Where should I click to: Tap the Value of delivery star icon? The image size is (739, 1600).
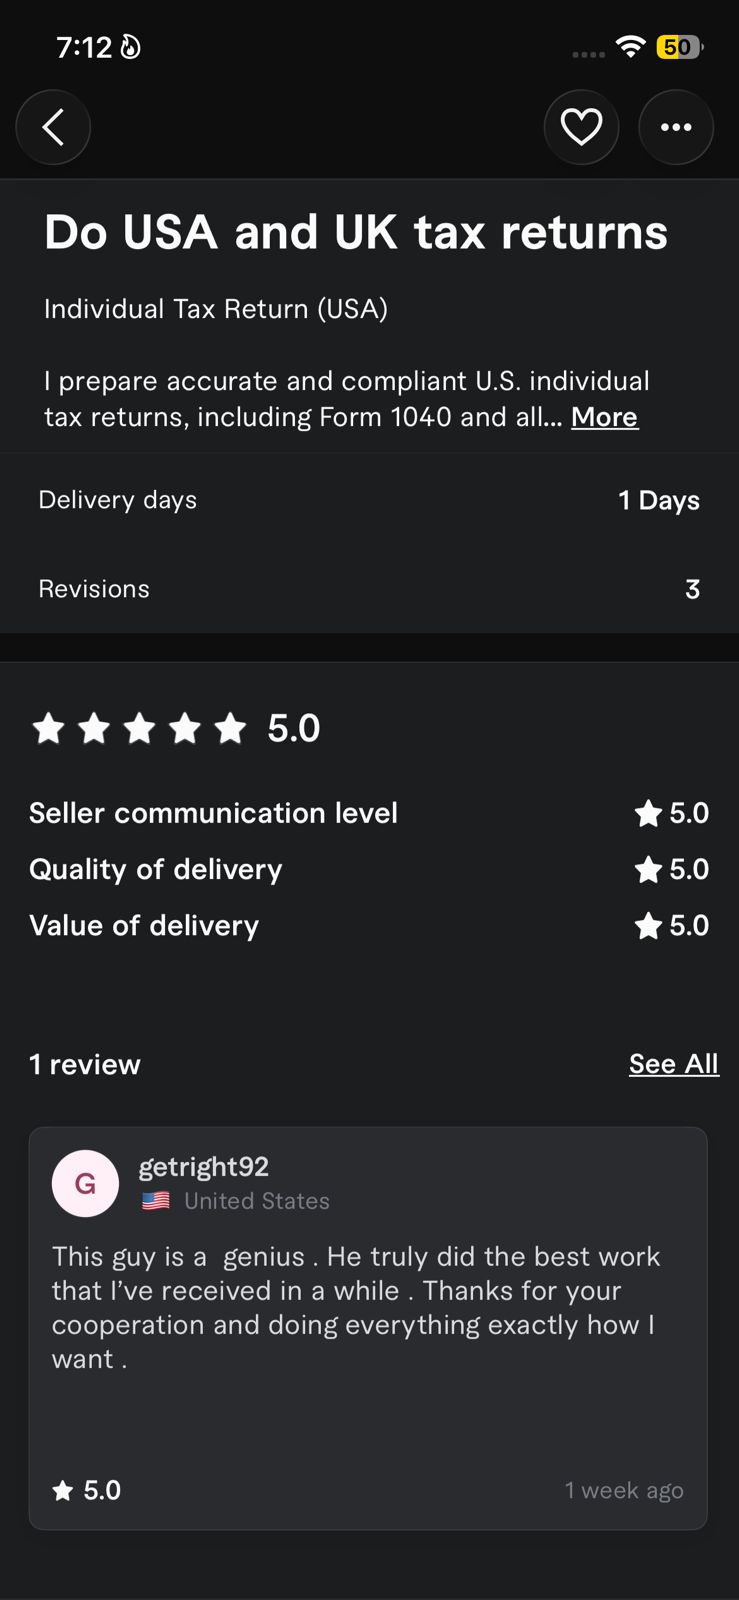point(648,926)
